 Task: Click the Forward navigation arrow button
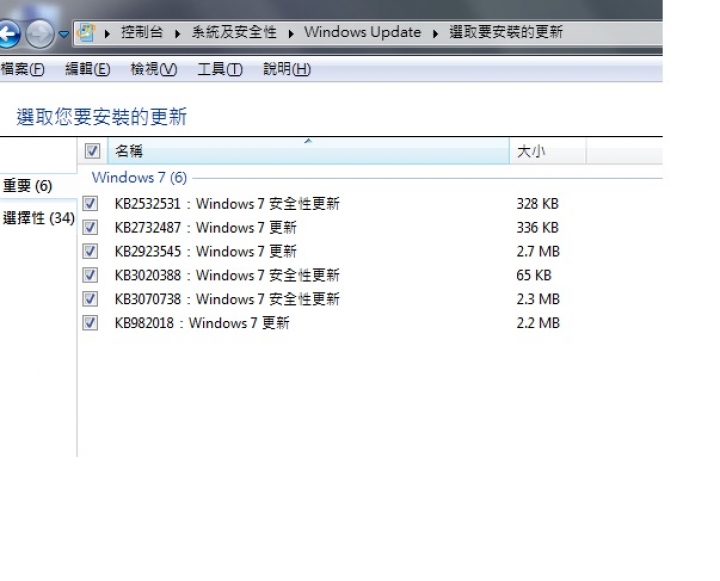pyautogui.click(x=39, y=34)
